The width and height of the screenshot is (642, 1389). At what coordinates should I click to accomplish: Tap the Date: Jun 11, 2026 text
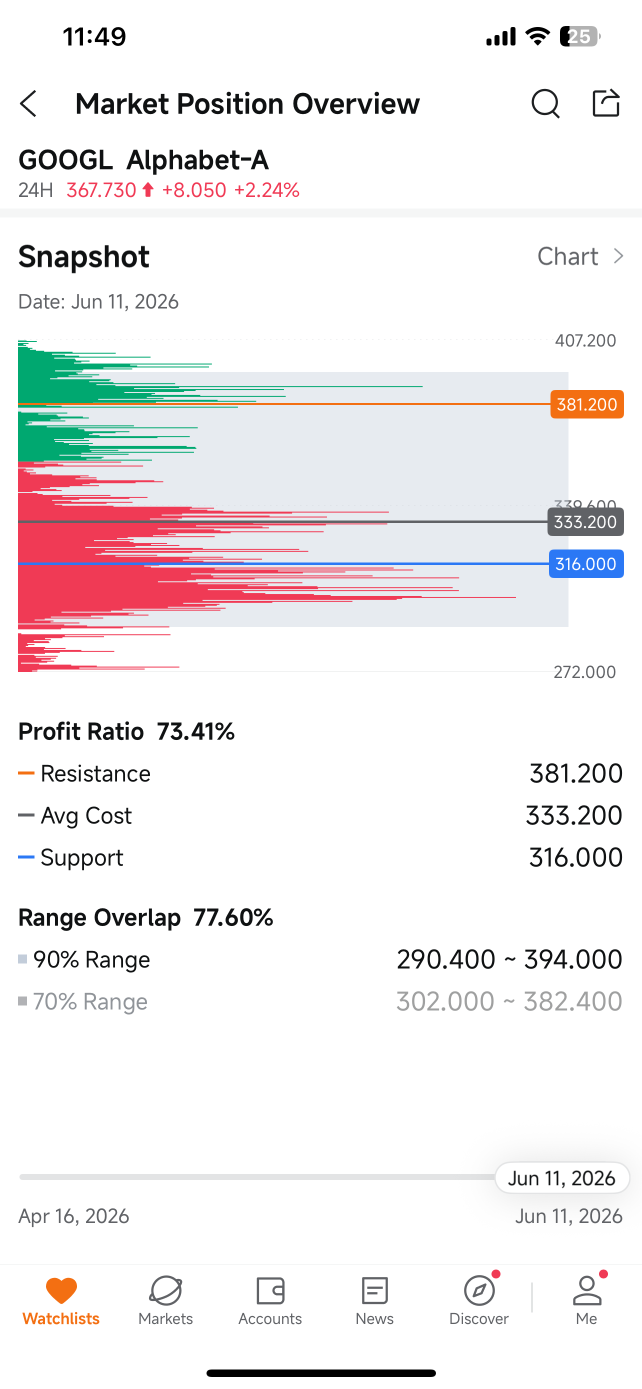[x=98, y=302]
